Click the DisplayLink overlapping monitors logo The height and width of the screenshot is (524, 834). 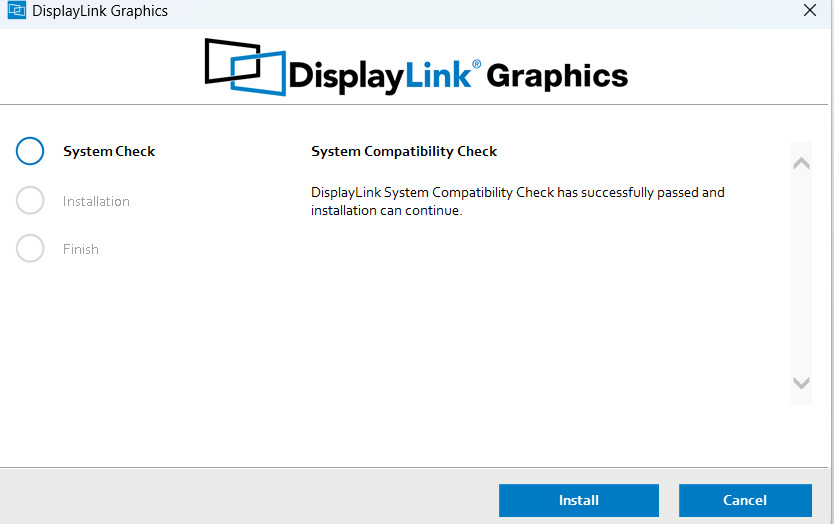pyautogui.click(x=244, y=66)
